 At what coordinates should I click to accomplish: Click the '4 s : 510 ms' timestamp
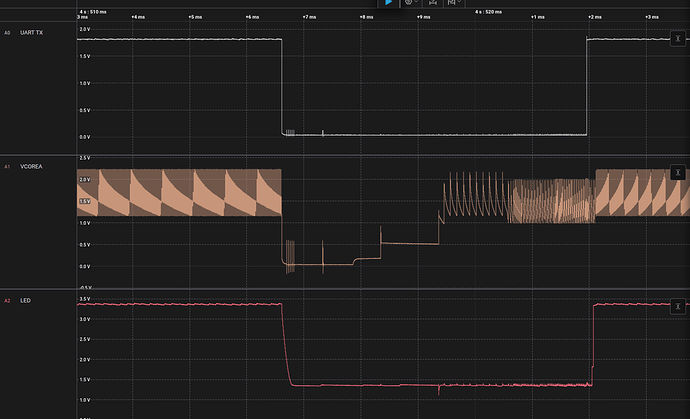[93, 12]
